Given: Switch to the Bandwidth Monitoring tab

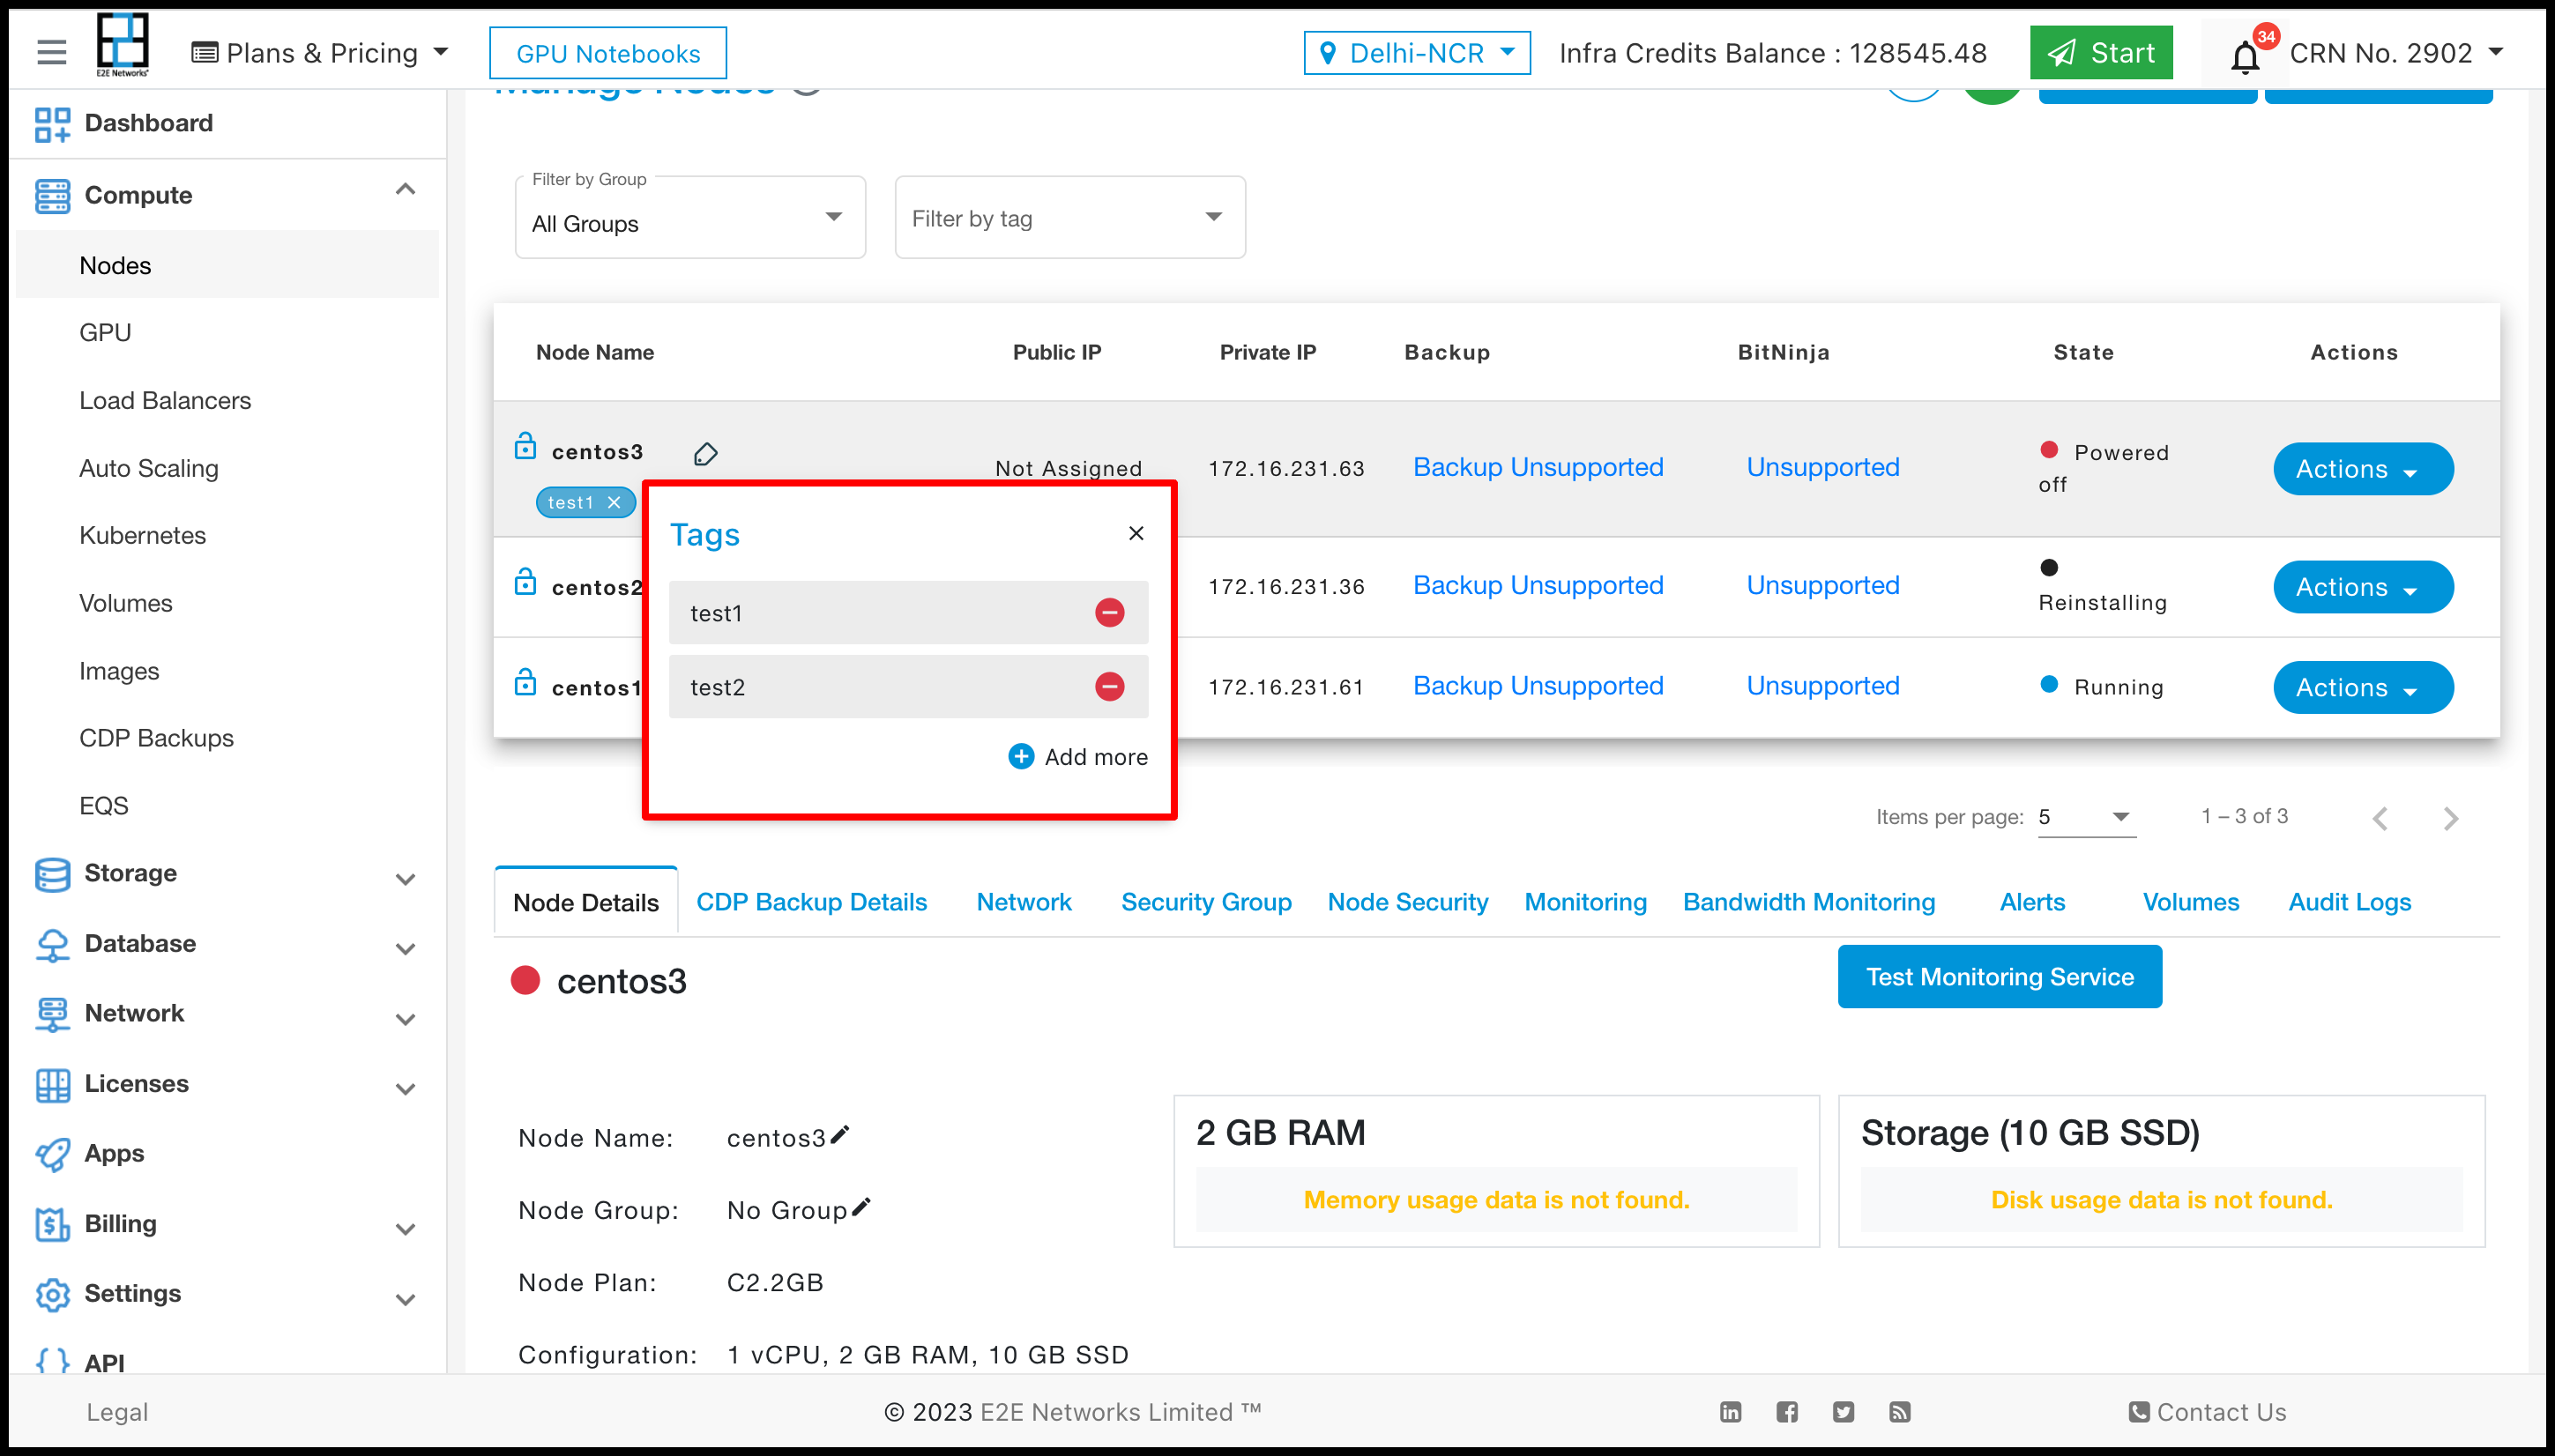Looking at the screenshot, I should point(1809,902).
